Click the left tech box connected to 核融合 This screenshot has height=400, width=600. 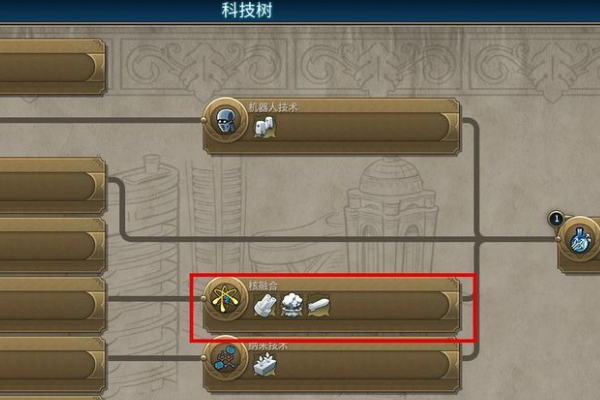coord(52,305)
